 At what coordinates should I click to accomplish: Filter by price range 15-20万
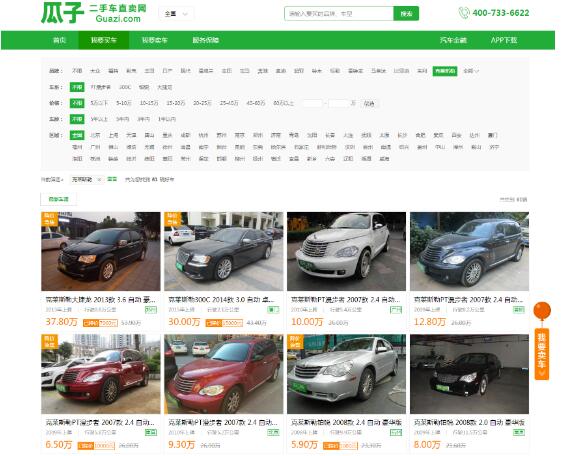tap(176, 103)
